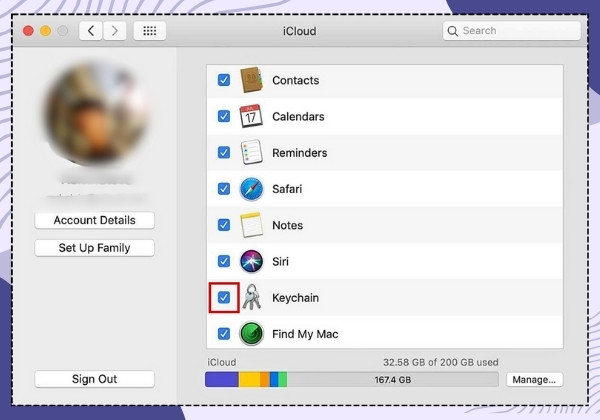Go back with the left chevron button
The image size is (600, 420).
point(91,31)
